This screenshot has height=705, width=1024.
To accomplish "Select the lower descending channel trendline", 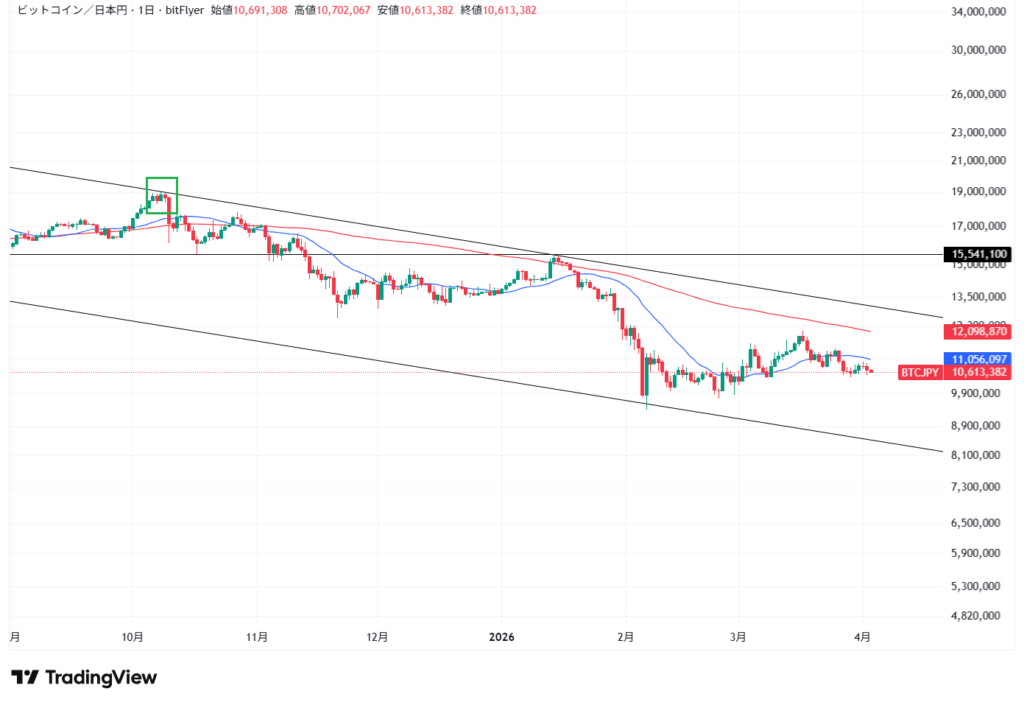I will (300, 350).
